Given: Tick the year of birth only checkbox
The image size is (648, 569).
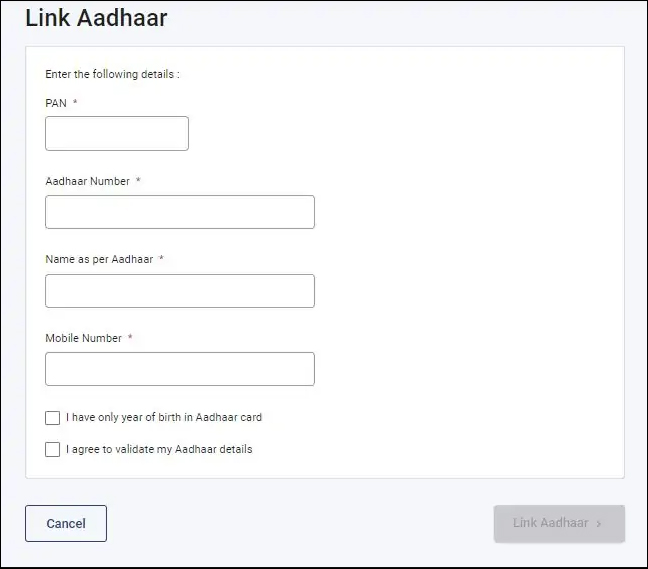Looking at the screenshot, I should click(52, 418).
